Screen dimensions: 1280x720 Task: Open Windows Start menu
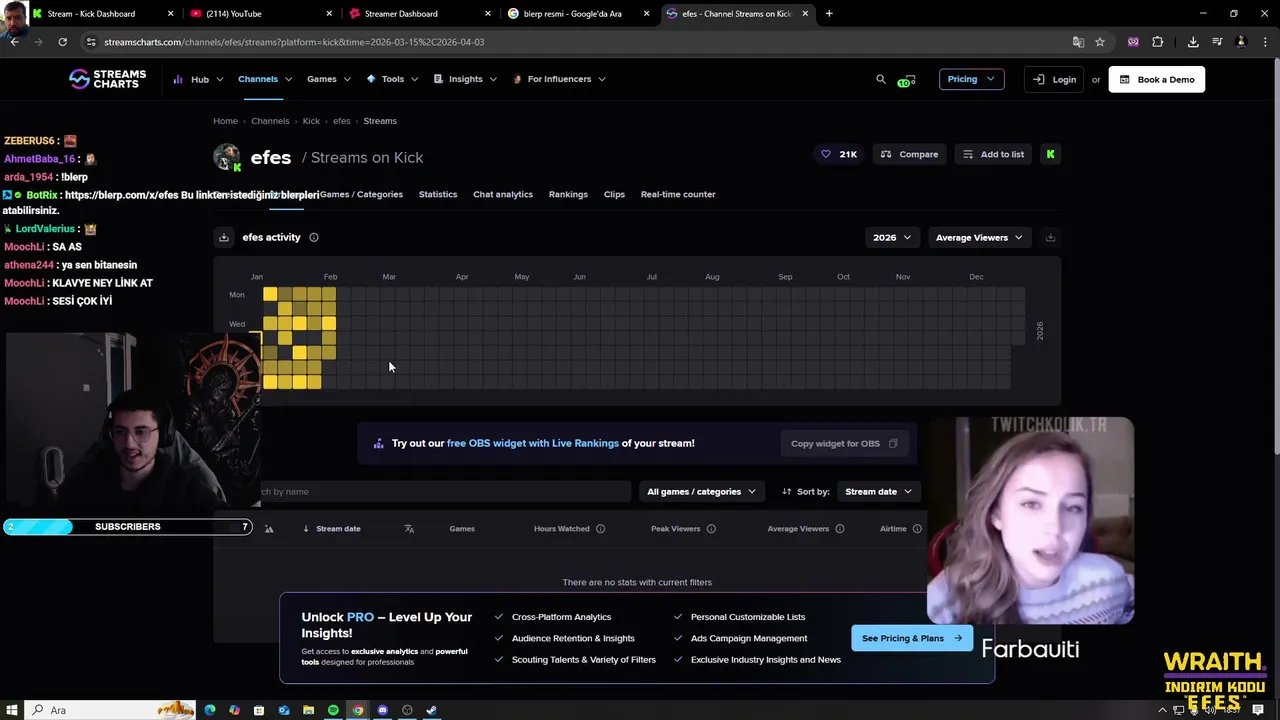11,710
